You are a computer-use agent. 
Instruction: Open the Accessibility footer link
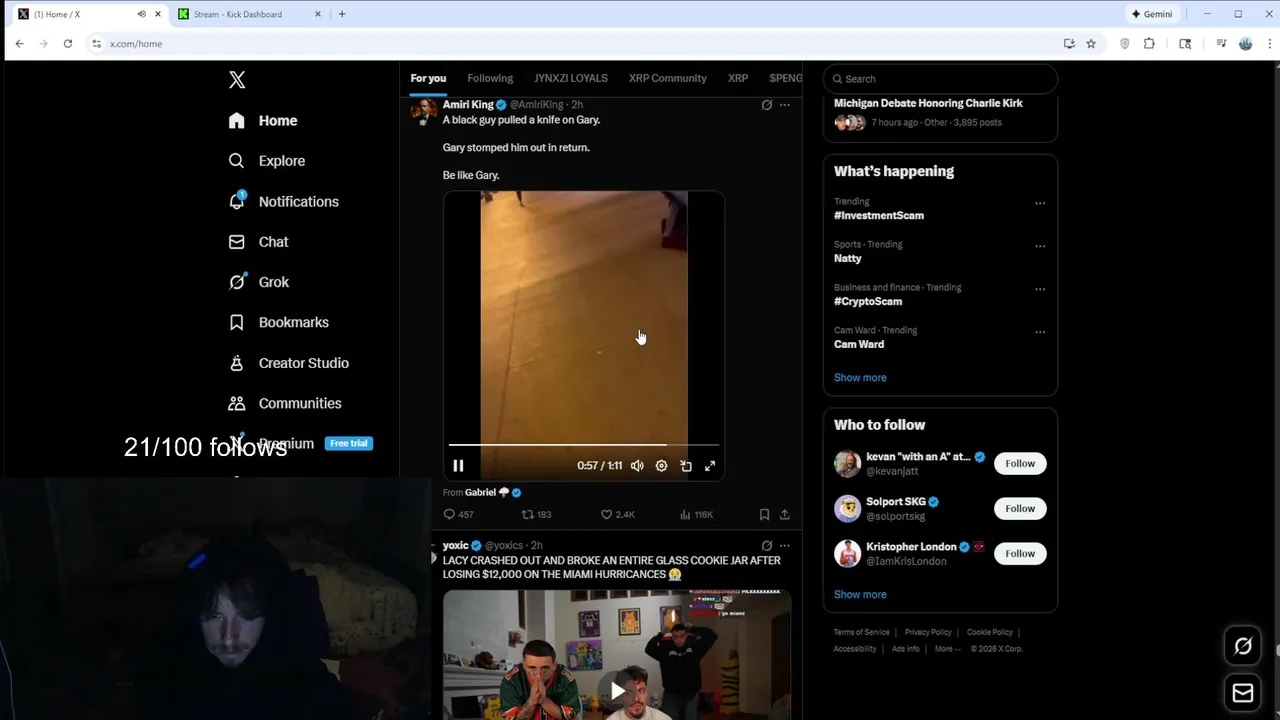(855, 649)
